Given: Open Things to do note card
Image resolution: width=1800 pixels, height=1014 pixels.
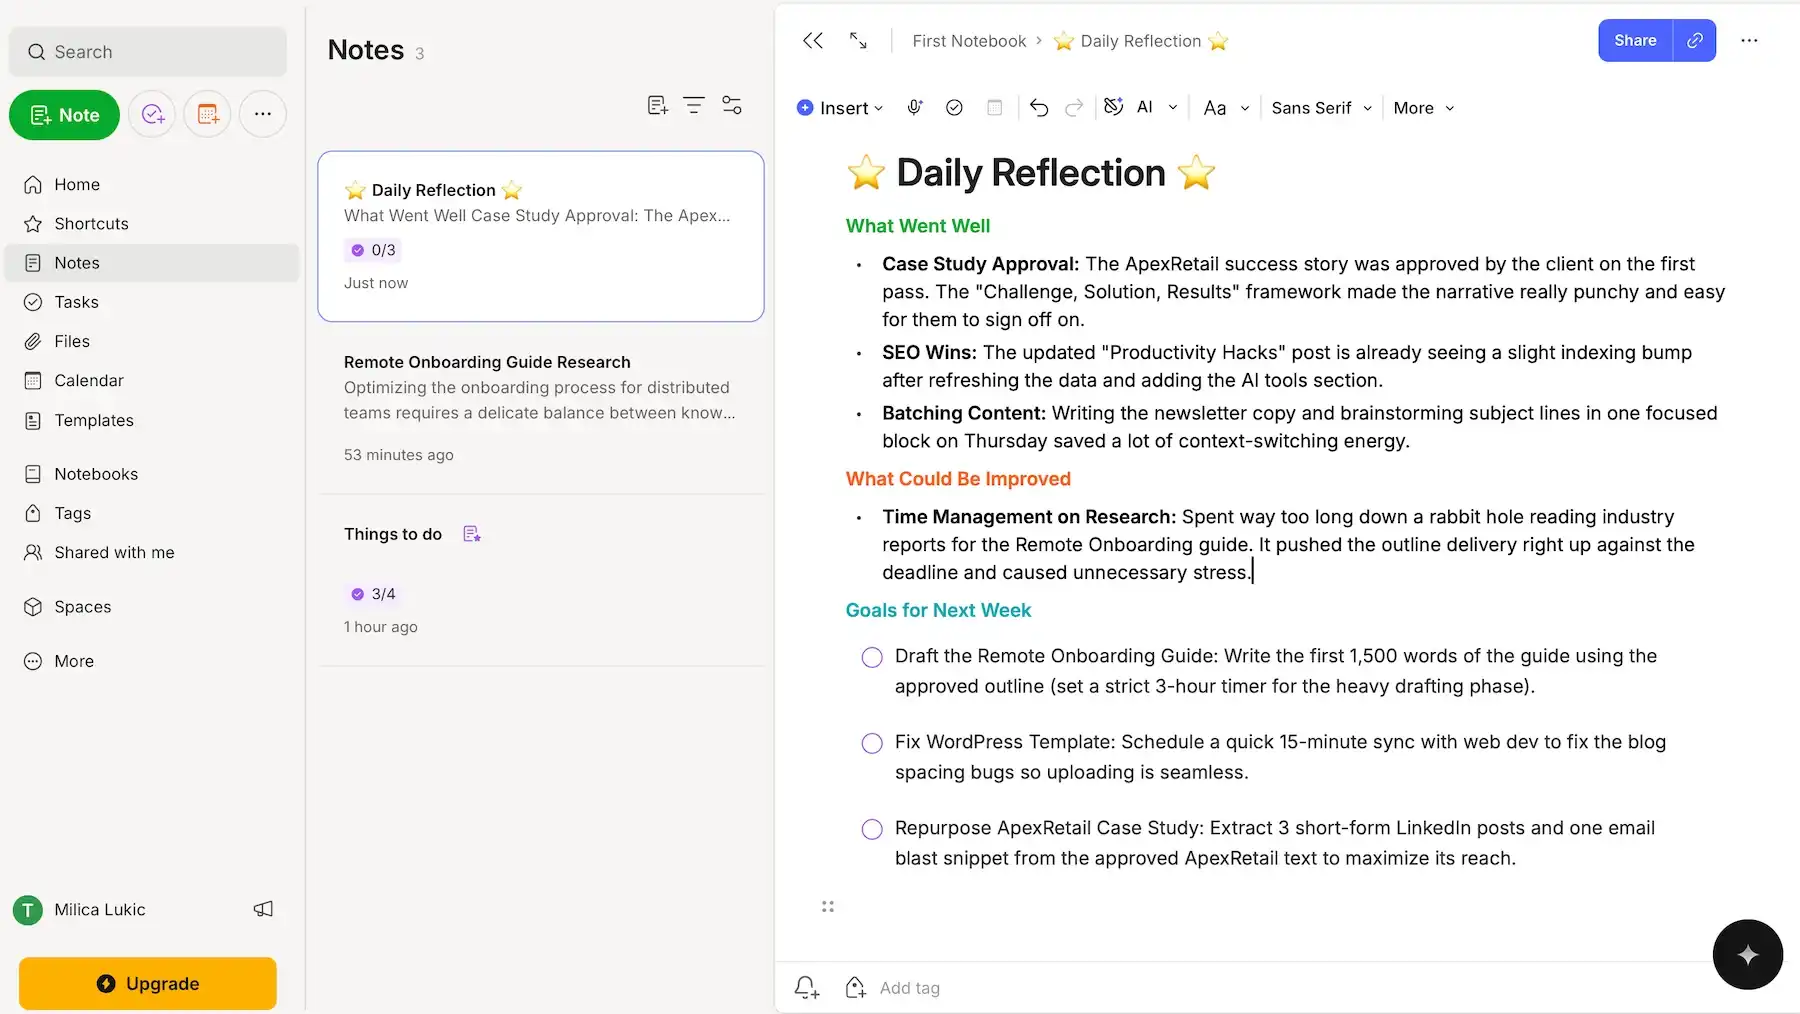Looking at the screenshot, I should coord(541,580).
